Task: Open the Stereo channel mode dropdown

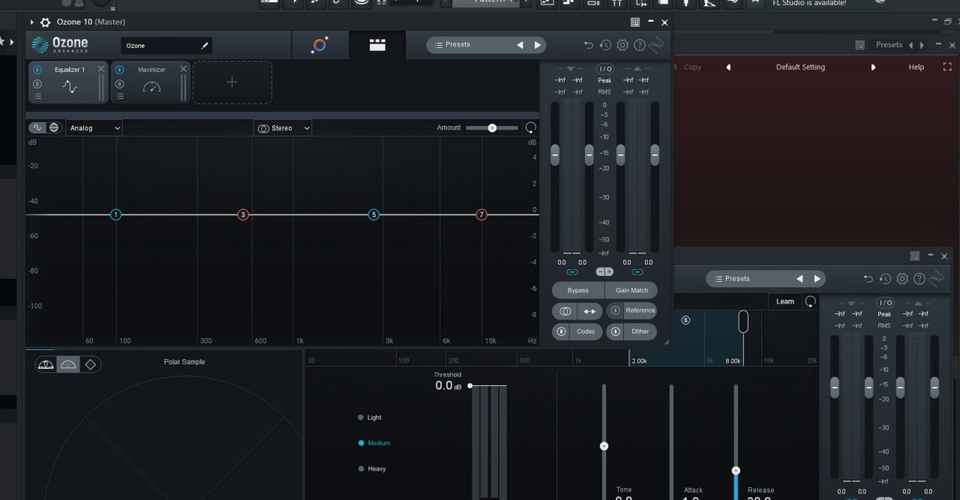Action: click(283, 128)
